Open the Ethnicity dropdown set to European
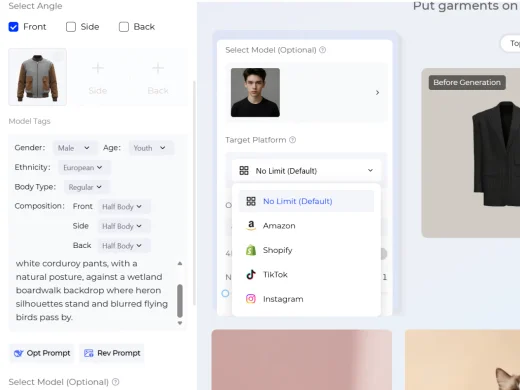 tap(83, 168)
